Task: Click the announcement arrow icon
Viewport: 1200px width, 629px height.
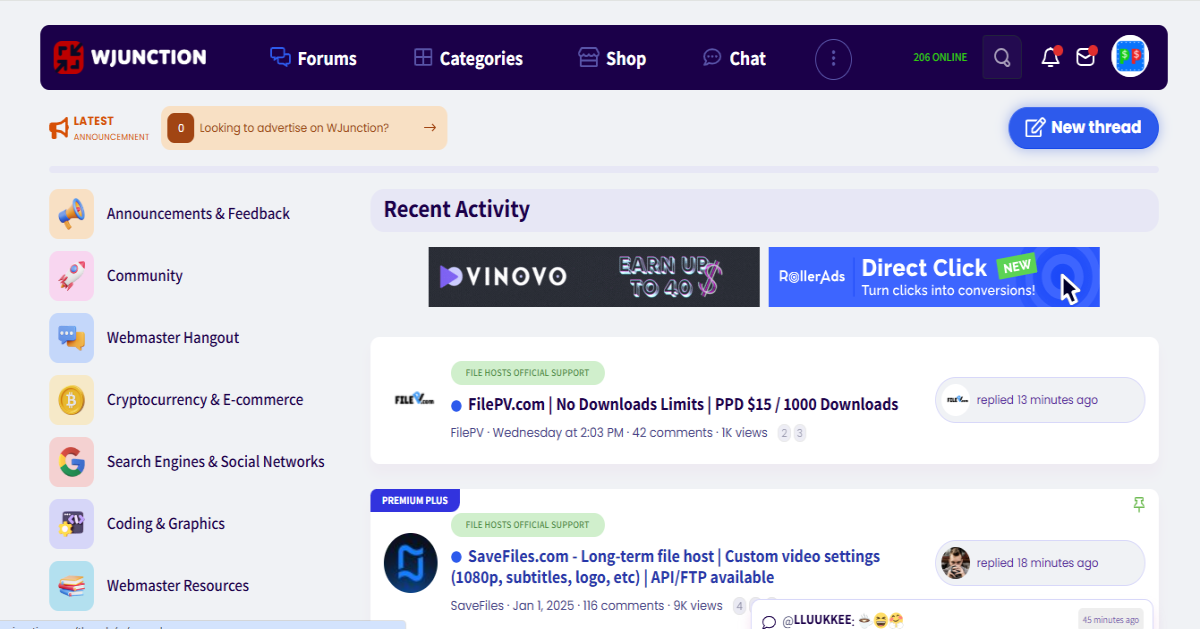Action: (x=430, y=128)
